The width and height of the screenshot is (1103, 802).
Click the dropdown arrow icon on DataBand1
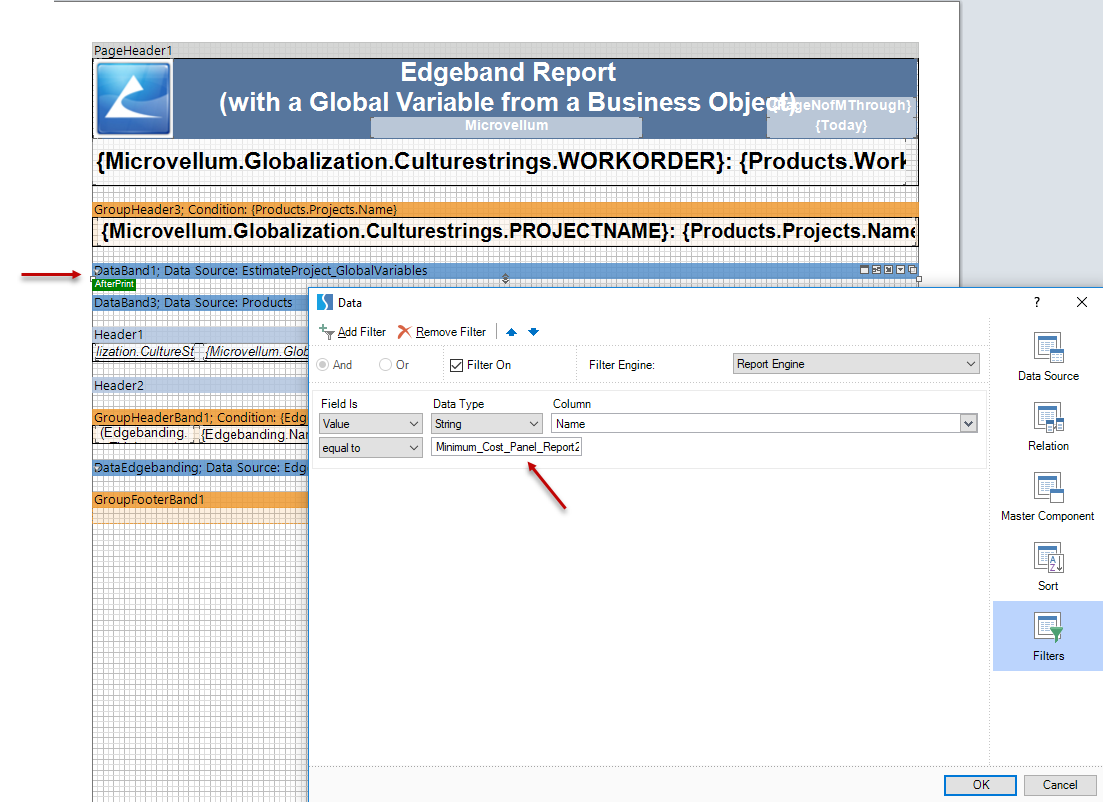click(x=900, y=269)
